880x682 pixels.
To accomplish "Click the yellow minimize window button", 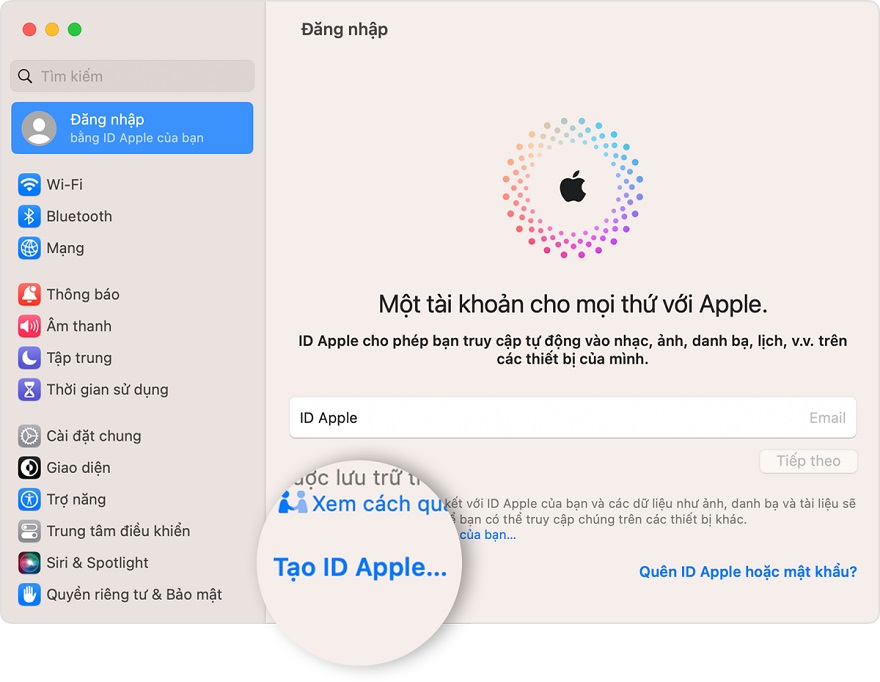I will click(x=52, y=29).
